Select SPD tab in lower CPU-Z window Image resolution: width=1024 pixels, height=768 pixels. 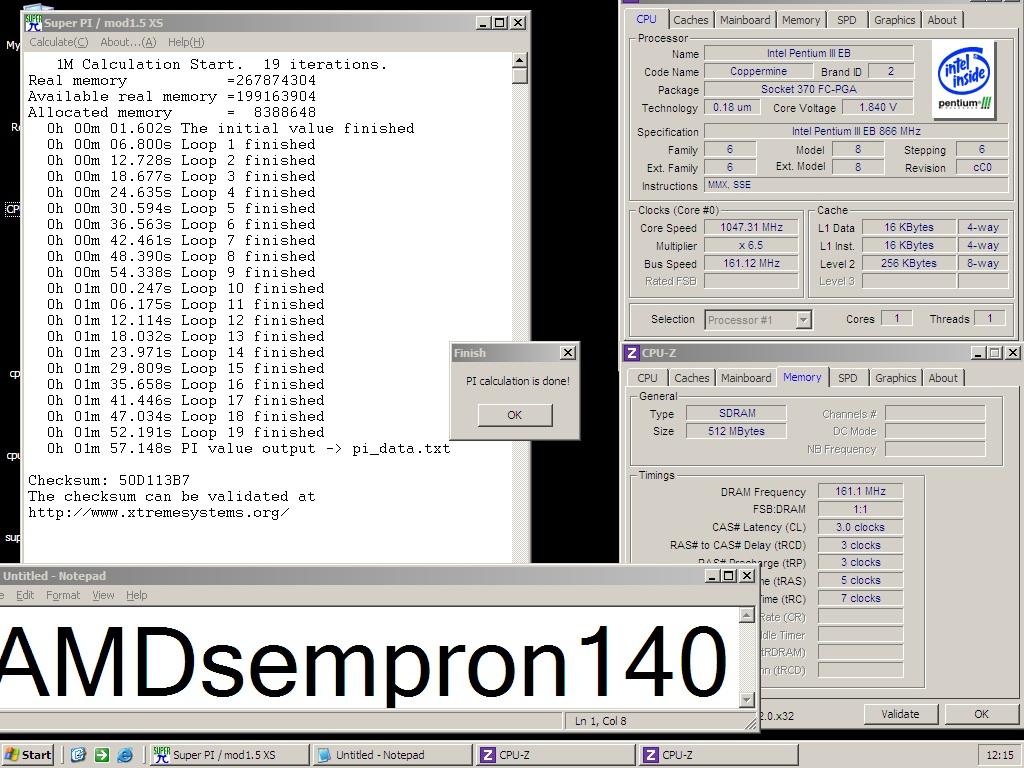click(x=848, y=378)
